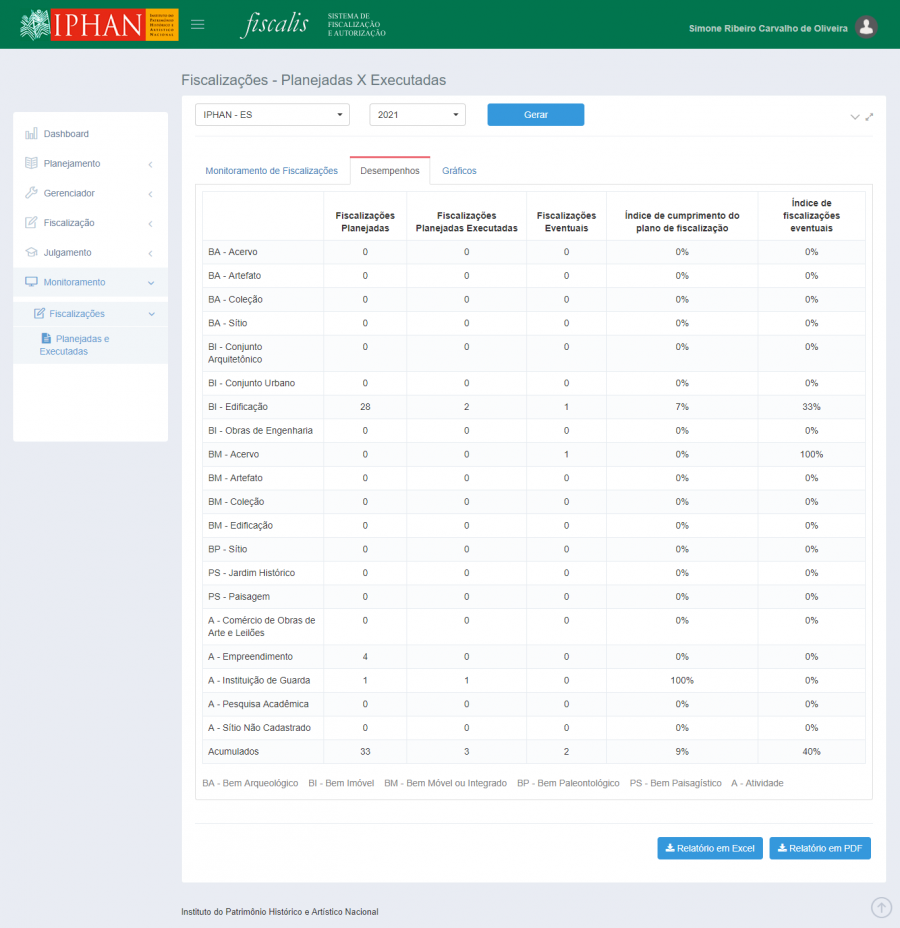900x928 pixels.
Task: Click the scroll-to-top arrow icon
Action: [881, 907]
